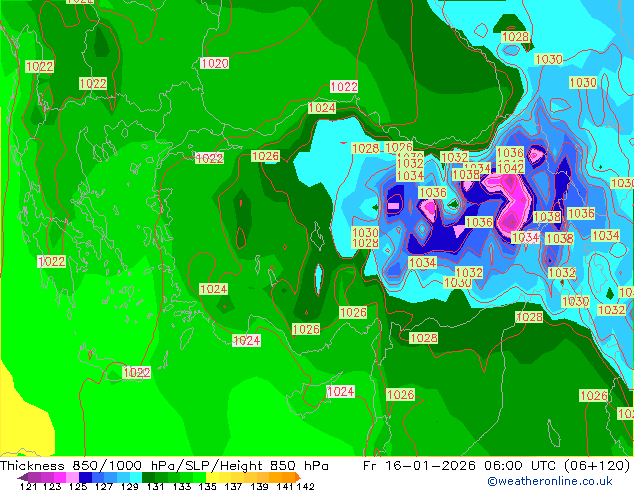This screenshot has height=490, width=634.
Task: Click the 1028 label left of 1026 at cold pool edge
Action: coord(366,148)
